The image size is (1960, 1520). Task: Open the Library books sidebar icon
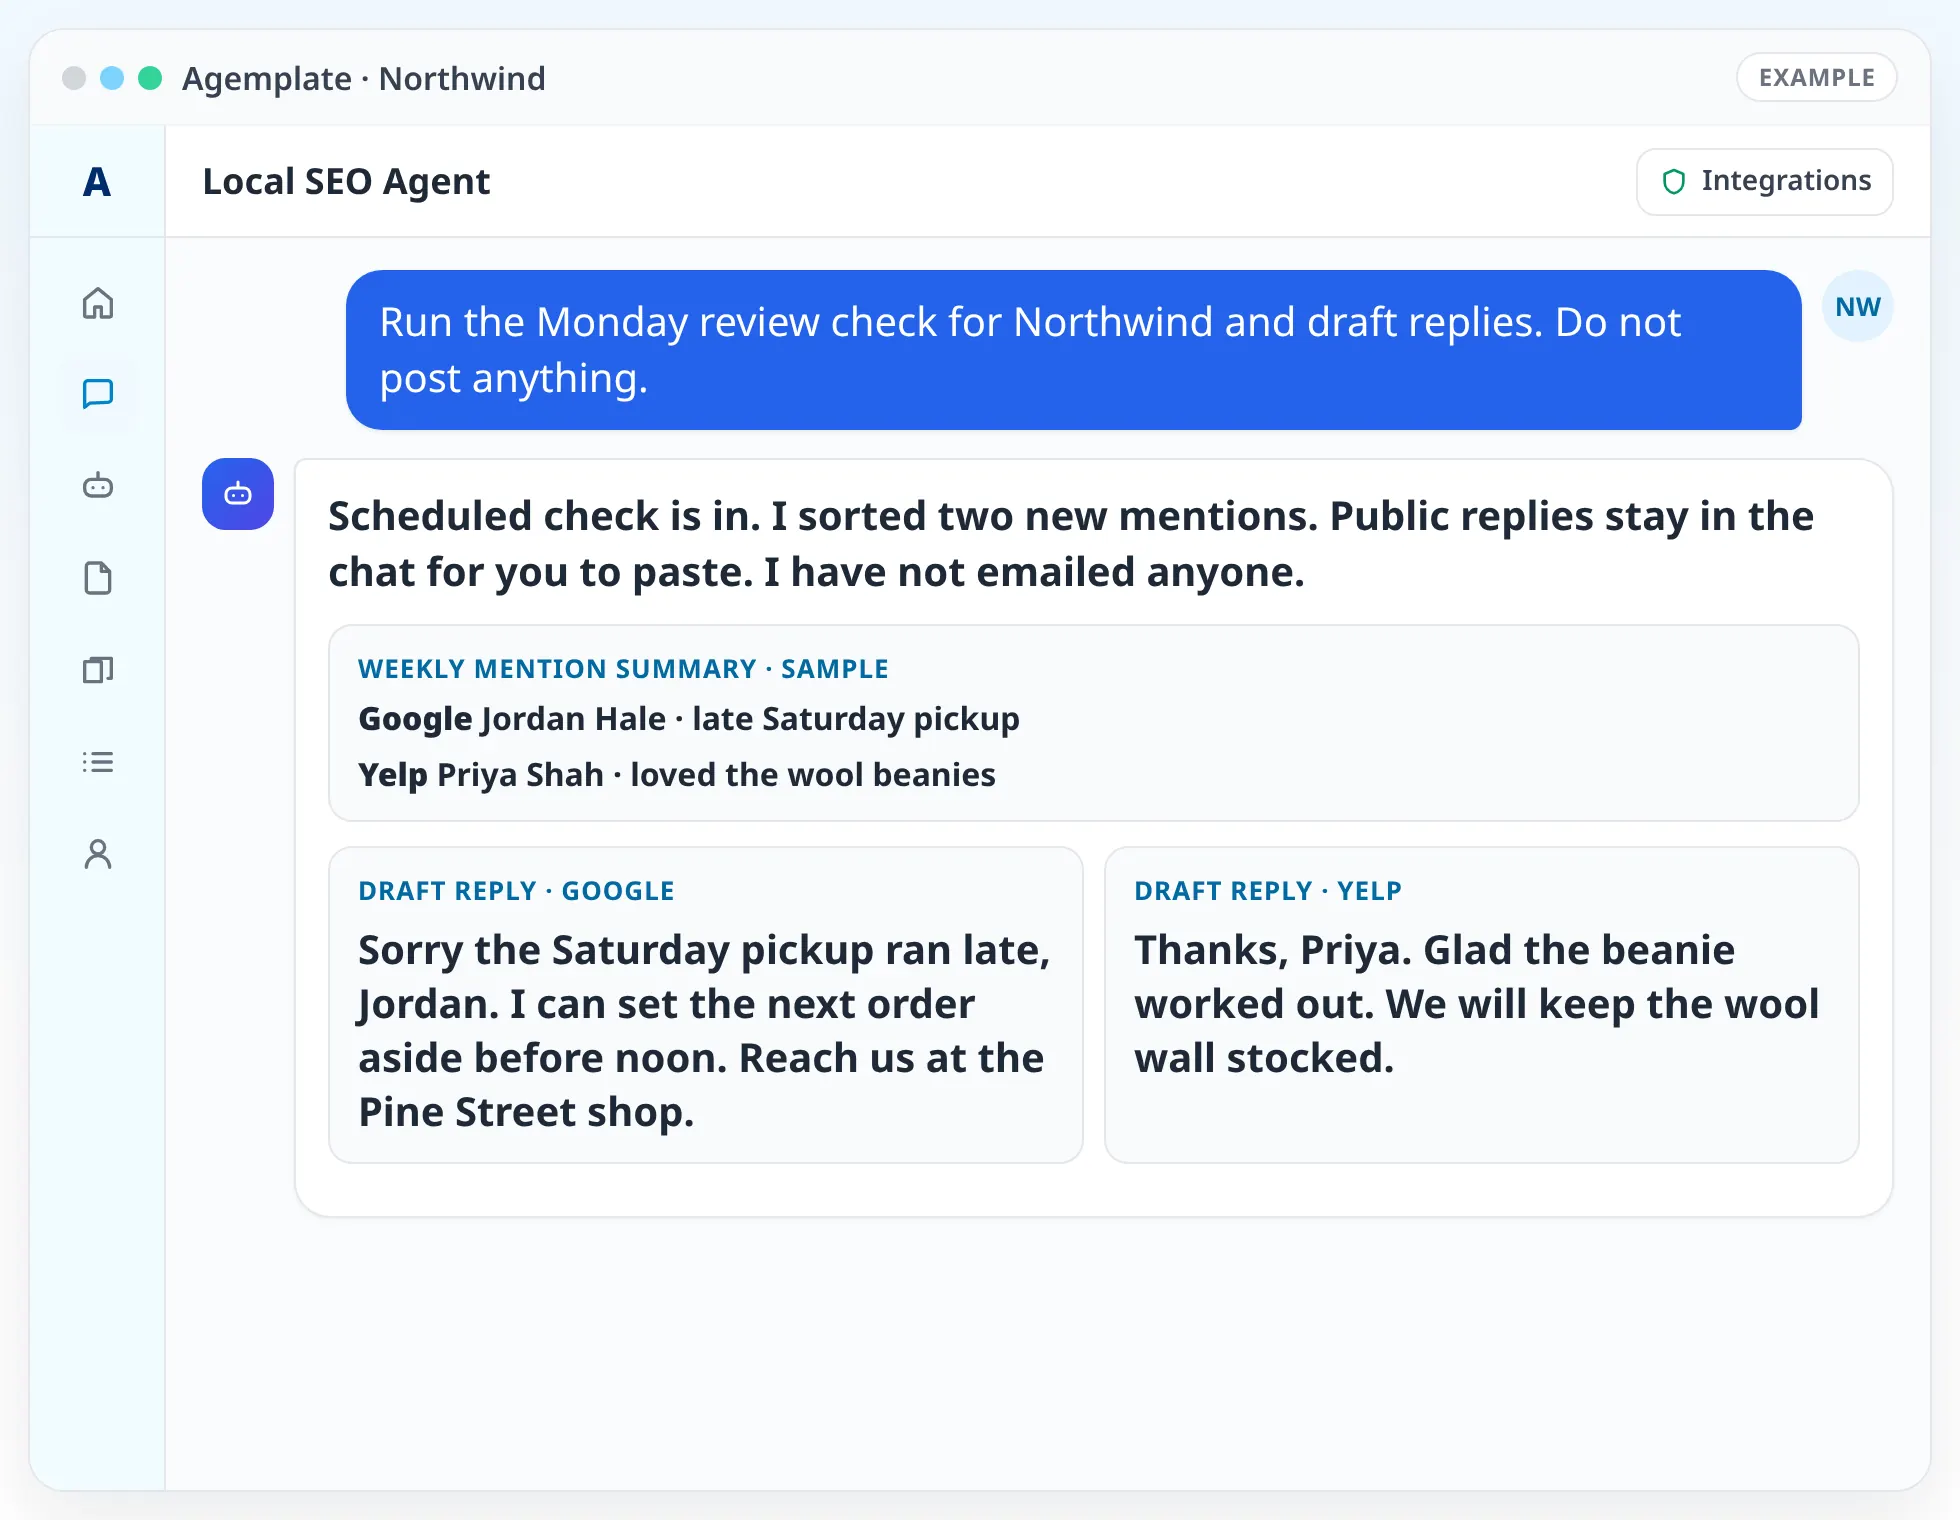[97, 669]
